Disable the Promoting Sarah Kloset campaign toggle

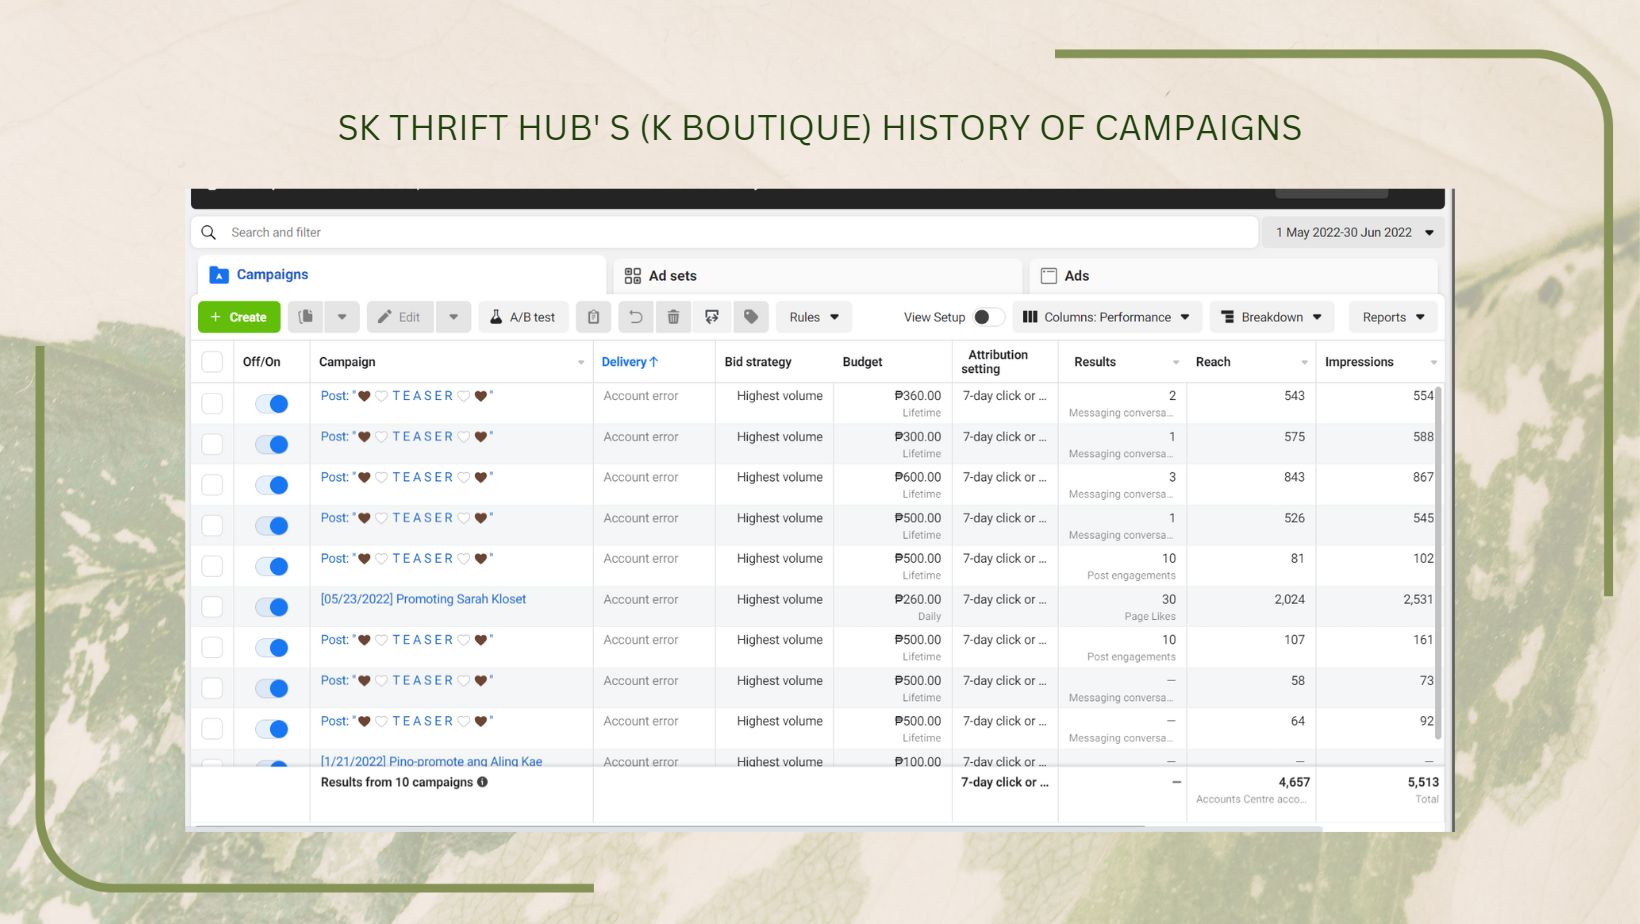[271, 607]
